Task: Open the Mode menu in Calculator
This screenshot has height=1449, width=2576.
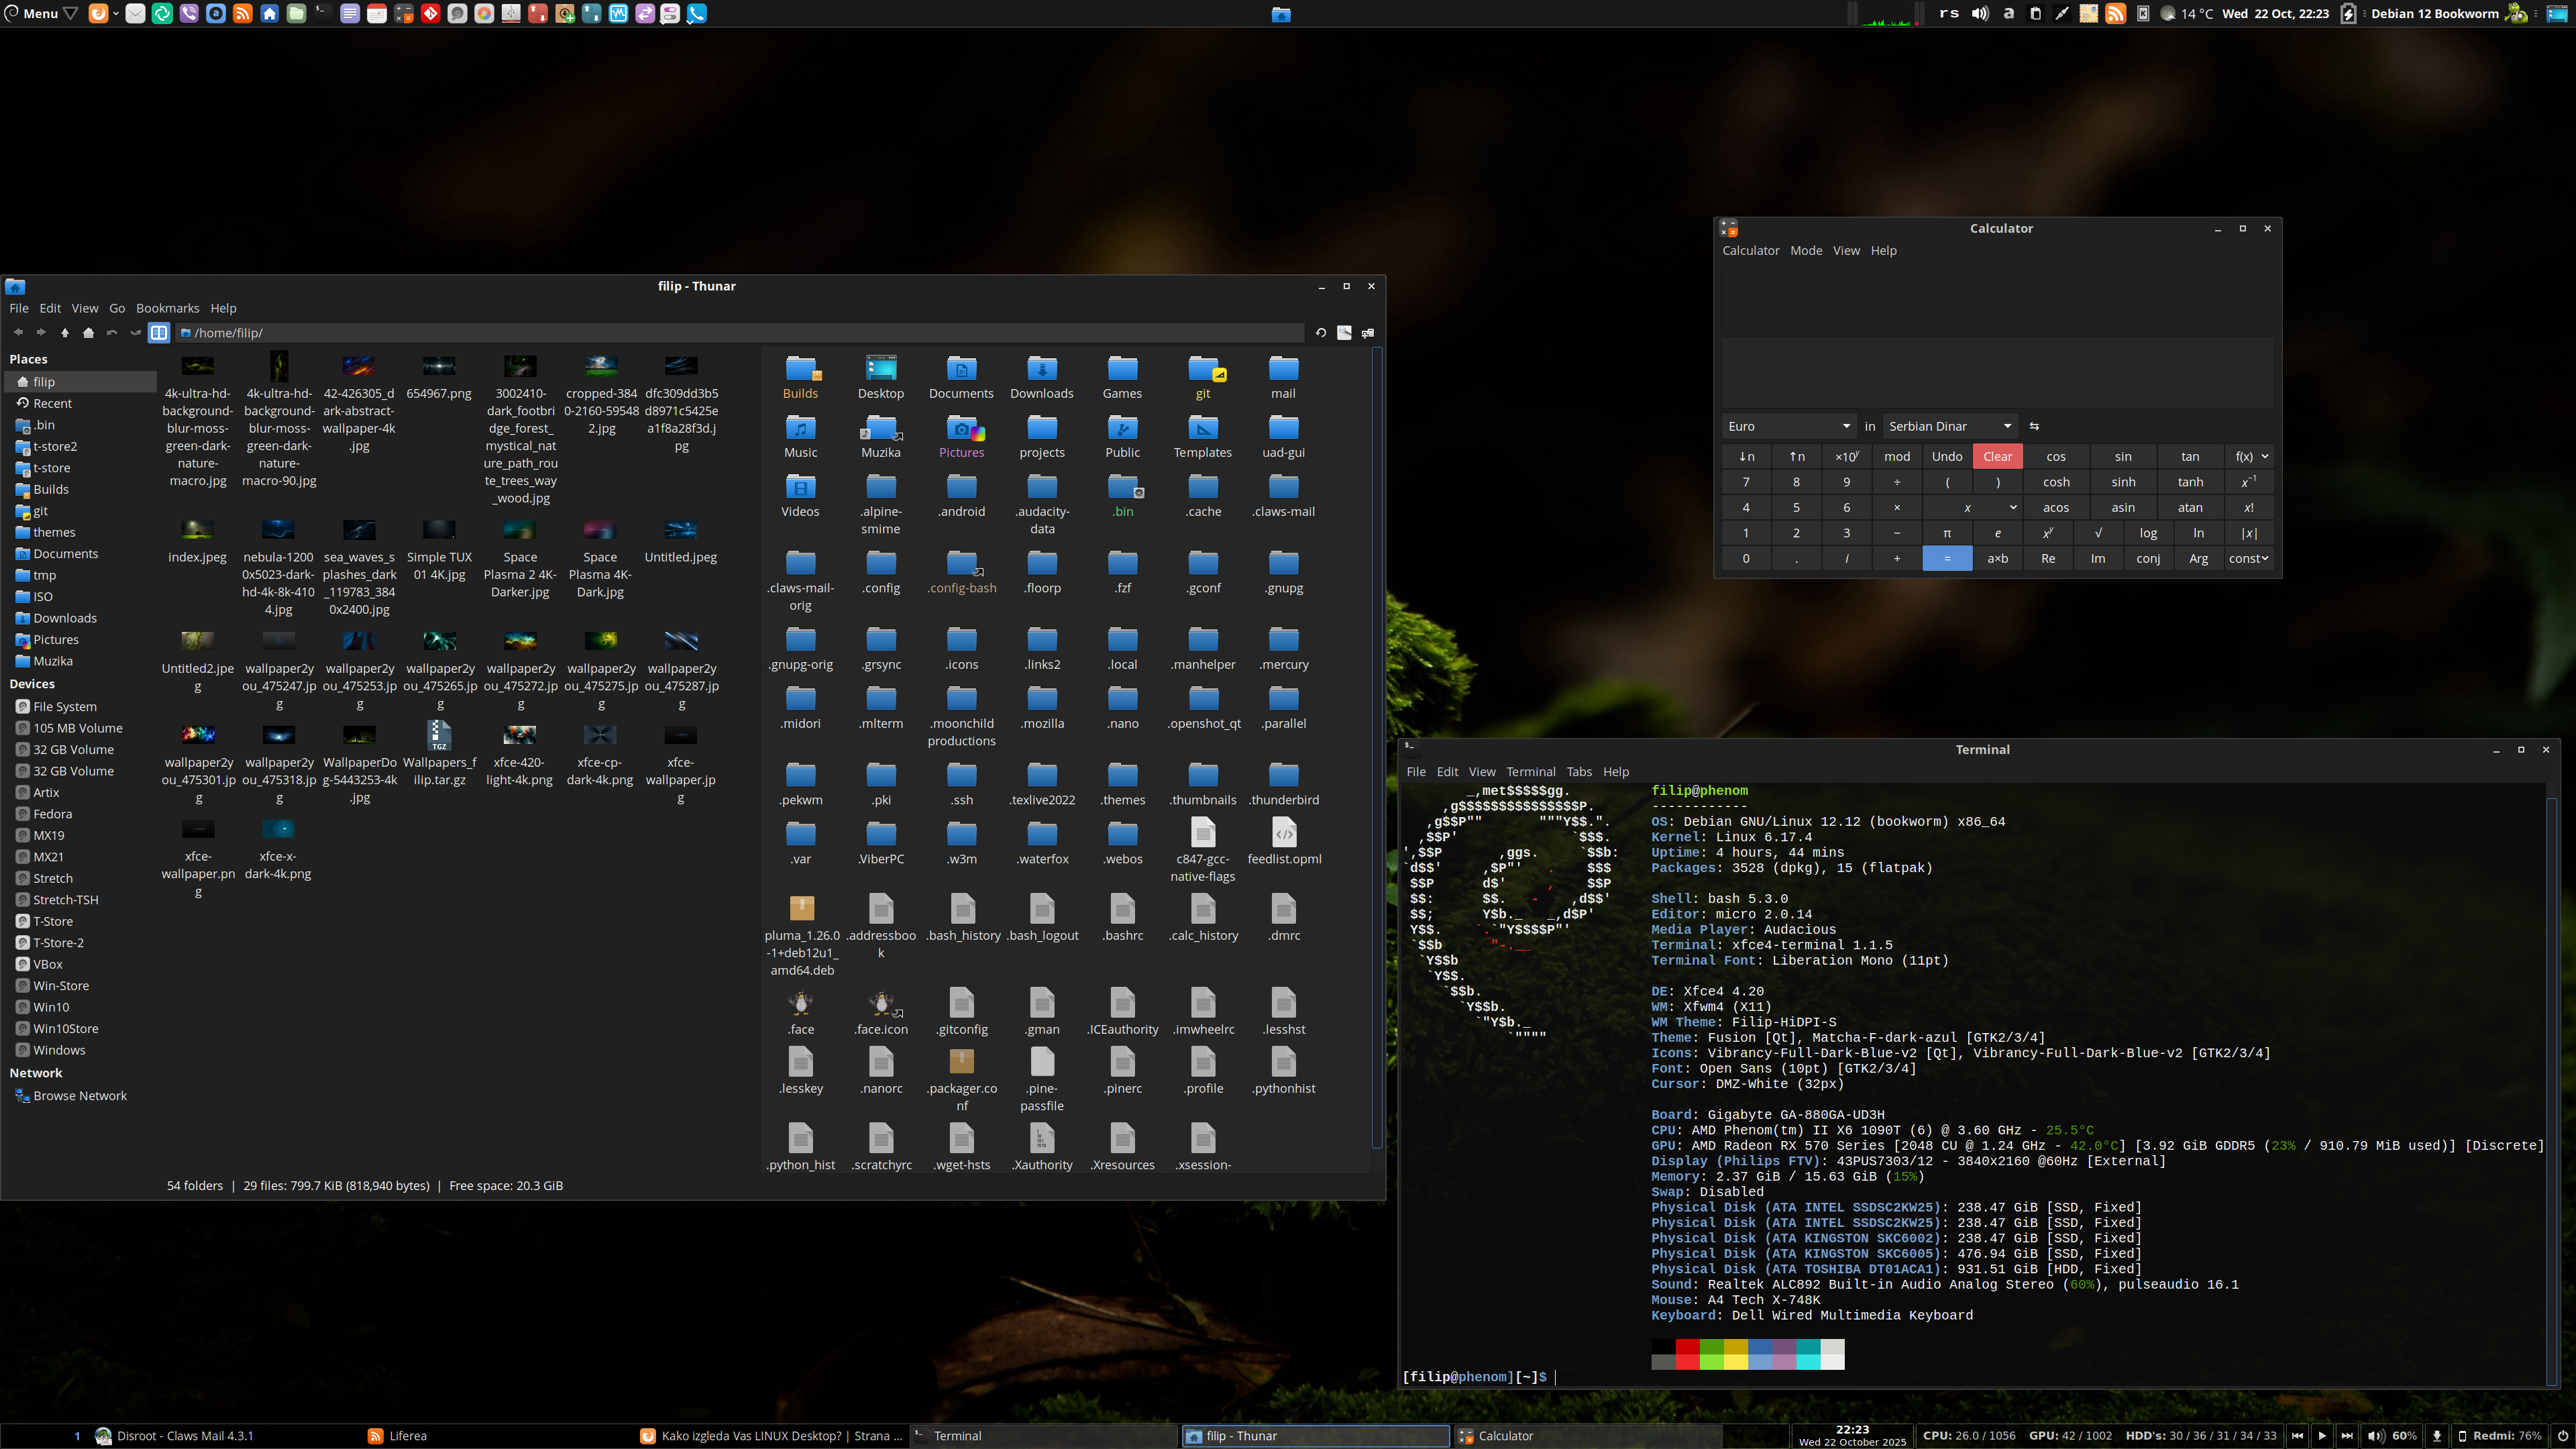Action: pos(1805,251)
